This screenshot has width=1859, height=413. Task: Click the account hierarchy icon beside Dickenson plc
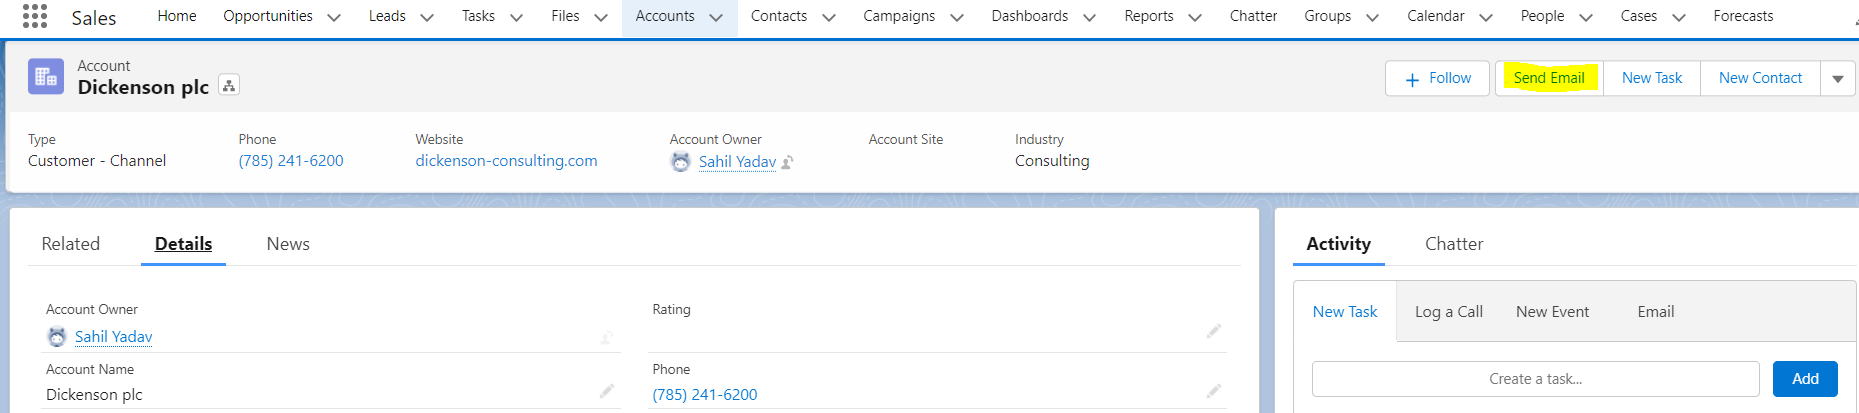(229, 86)
